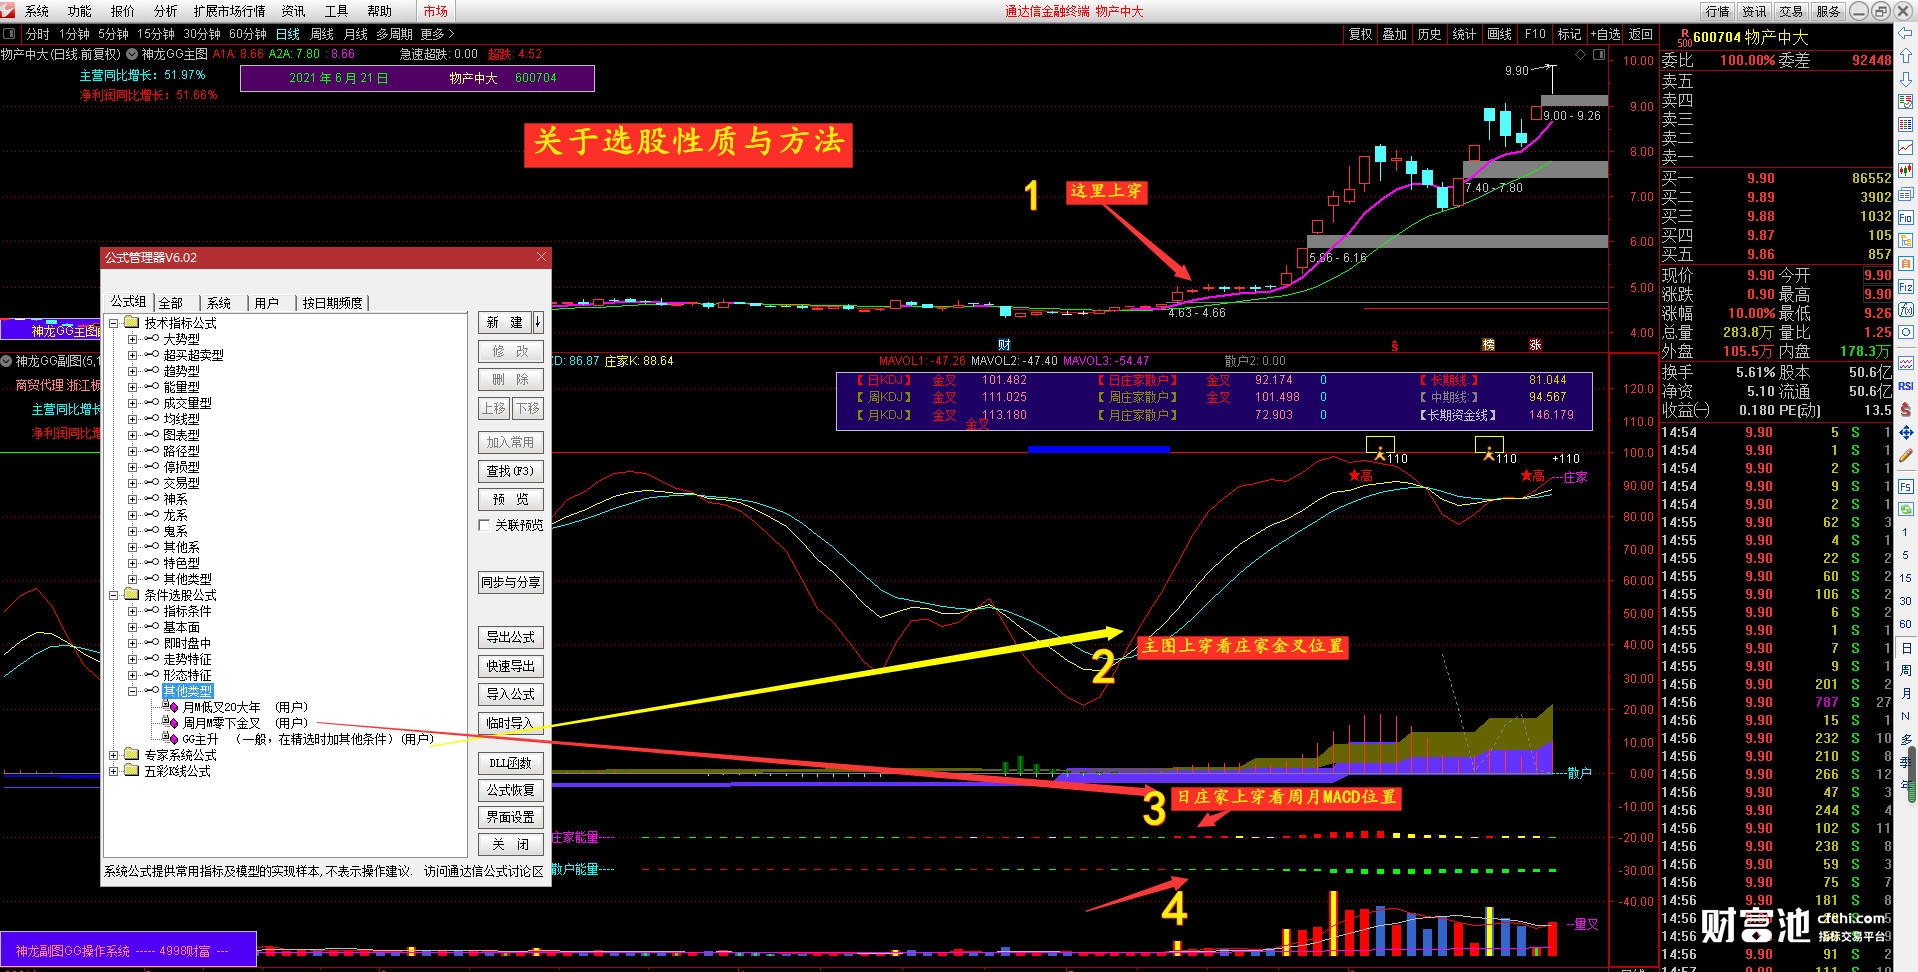1918x972 pixels.
Task: Open the 扩展市场行情 menu
Action: [230, 11]
